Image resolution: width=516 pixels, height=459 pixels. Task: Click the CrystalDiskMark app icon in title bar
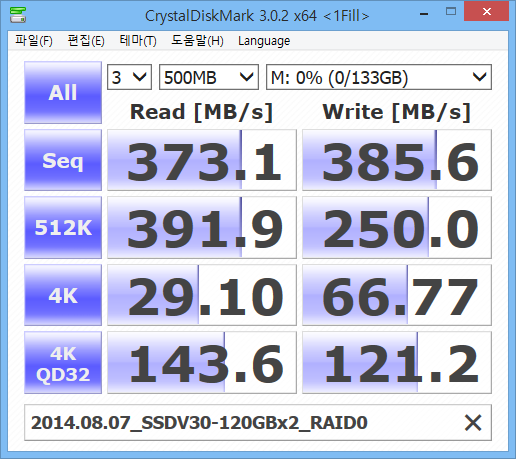(18, 15)
